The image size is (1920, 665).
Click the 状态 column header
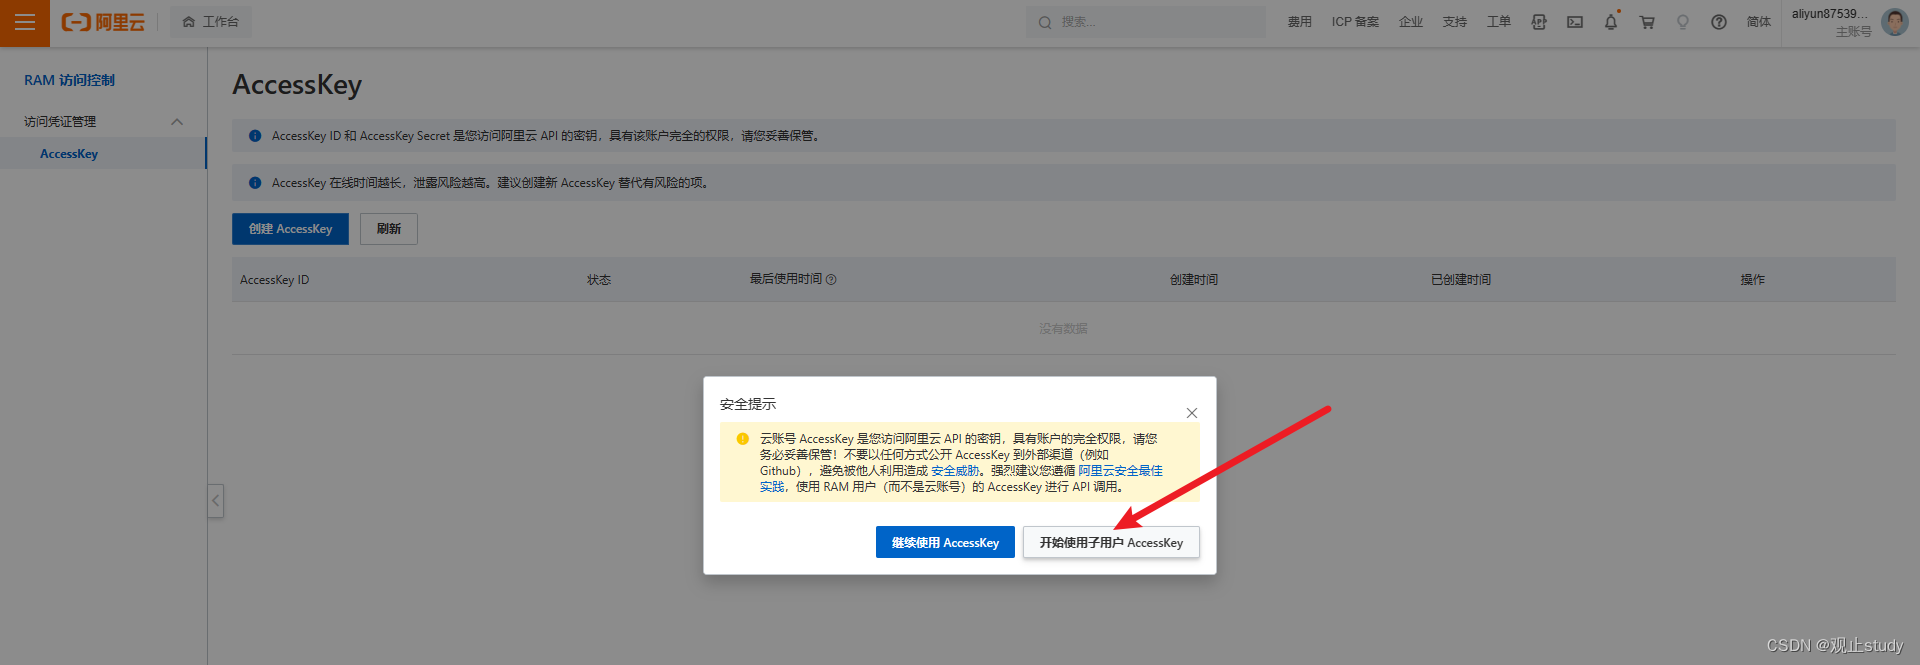click(599, 280)
